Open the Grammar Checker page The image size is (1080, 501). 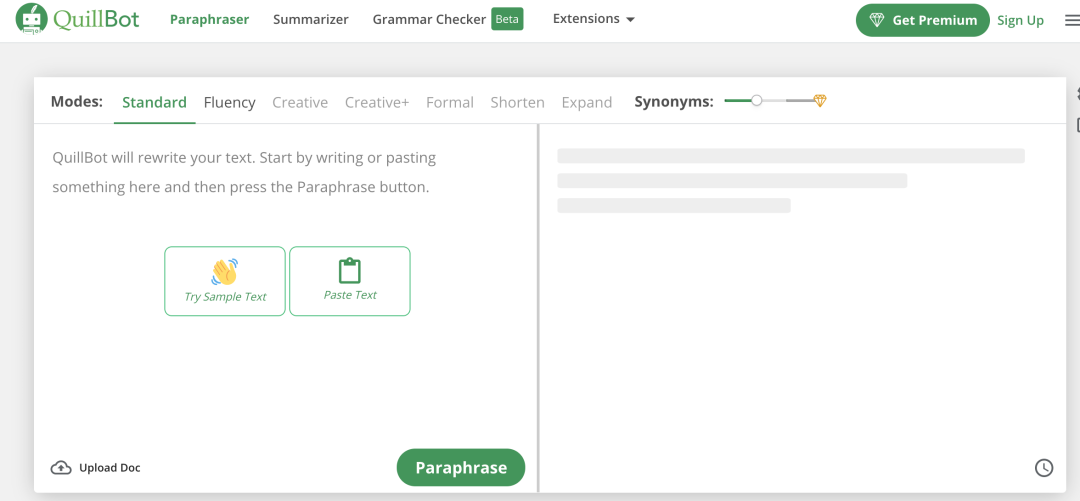coord(429,19)
